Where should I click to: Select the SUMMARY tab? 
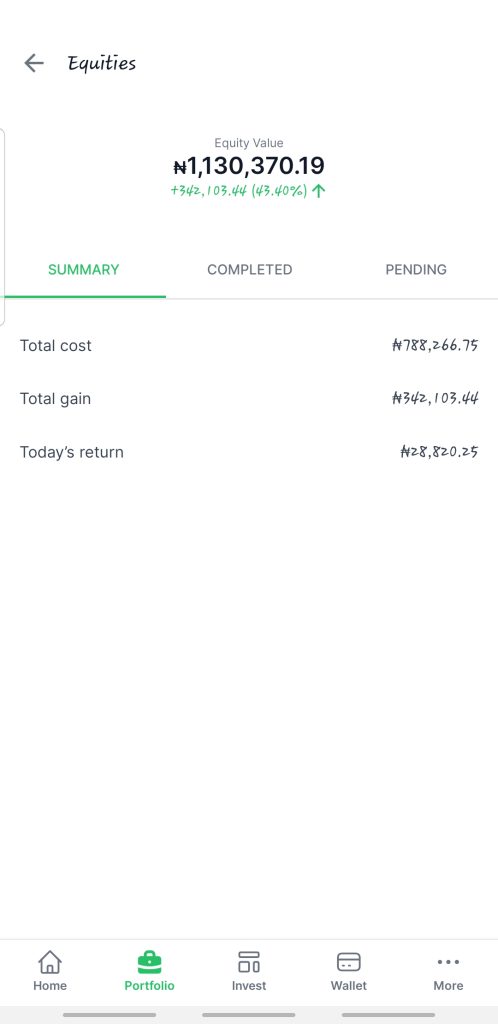click(x=84, y=270)
